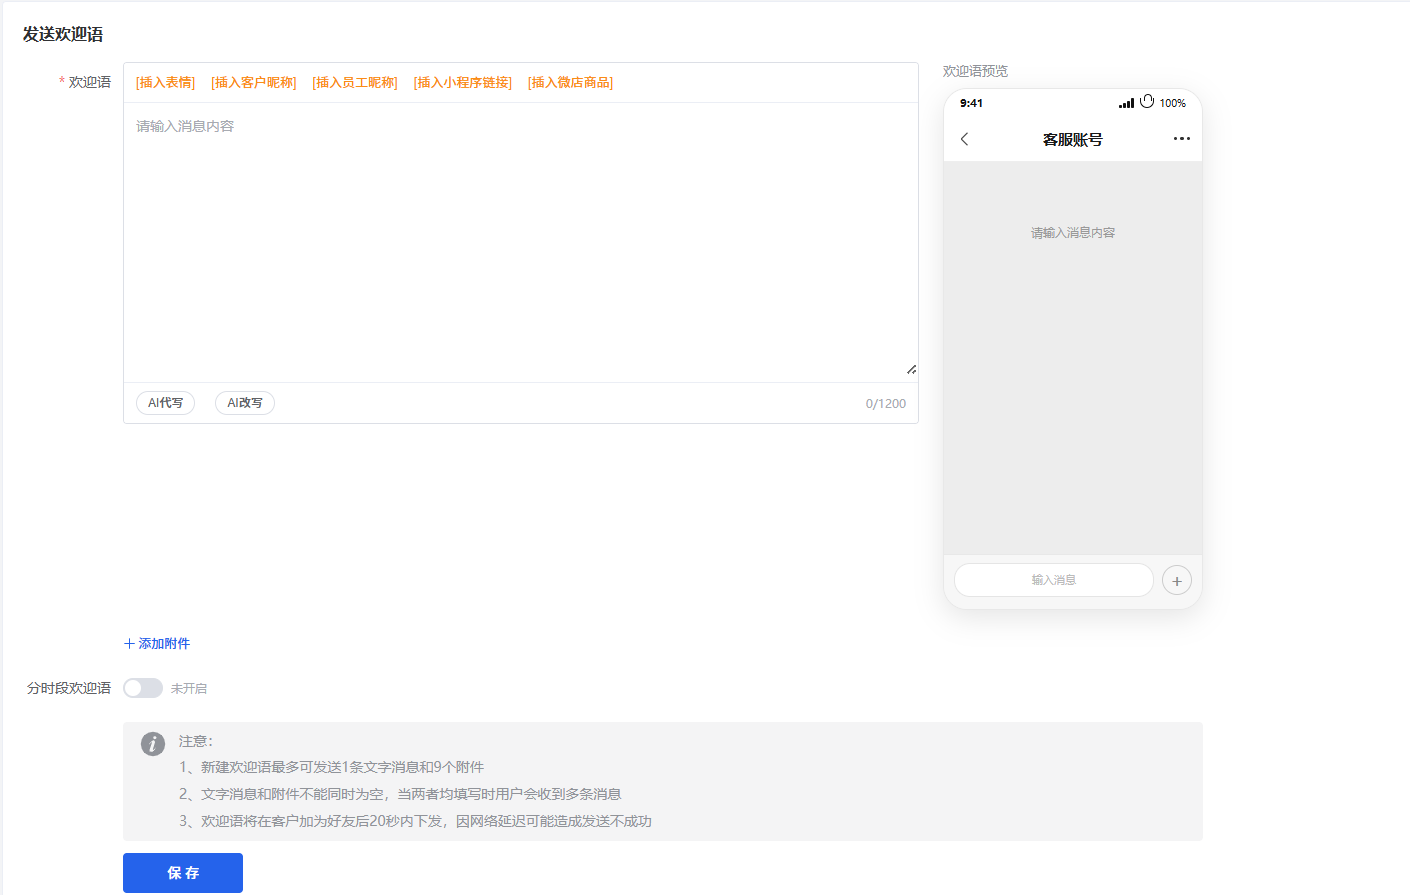The height and width of the screenshot is (895, 1410).
Task: Insert emoji via 插入表情
Action: coord(166,83)
